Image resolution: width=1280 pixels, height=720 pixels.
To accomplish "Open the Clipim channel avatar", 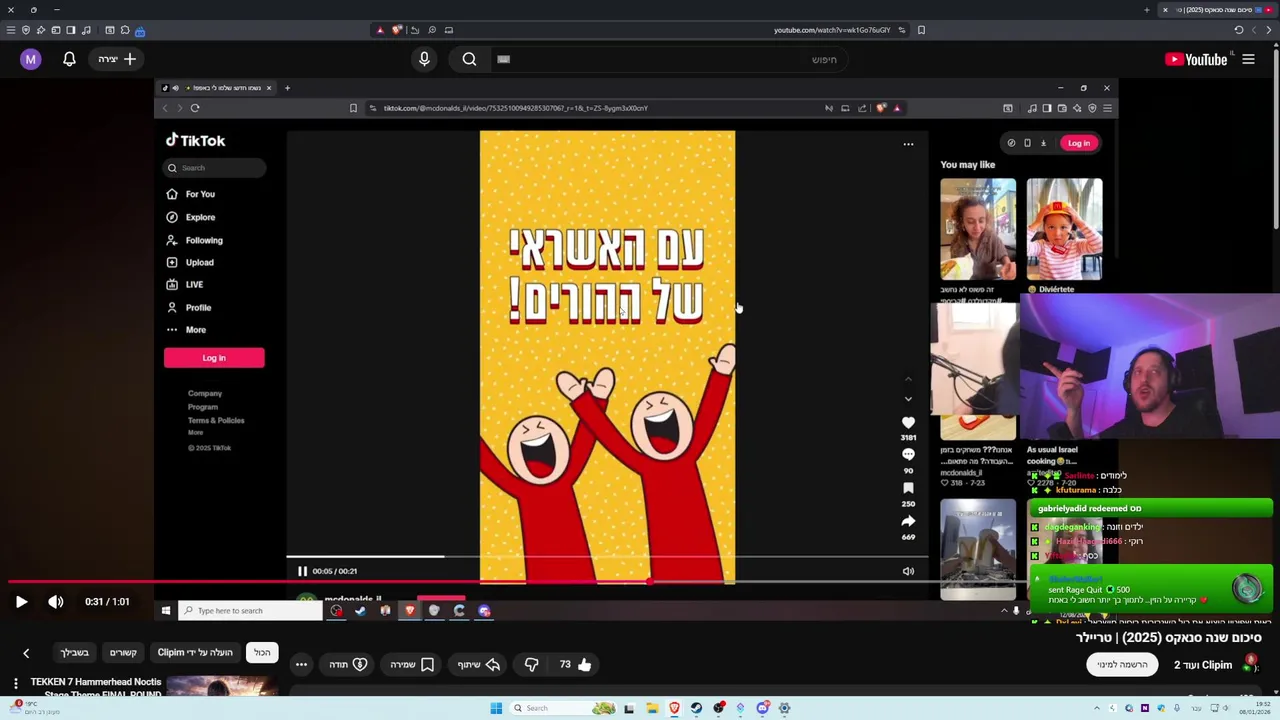I will click(1250, 664).
